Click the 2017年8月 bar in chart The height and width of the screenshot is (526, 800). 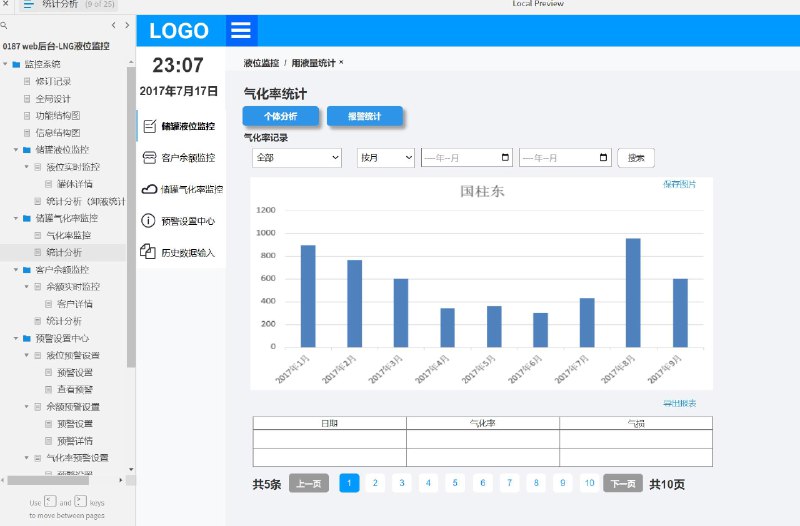coord(633,293)
